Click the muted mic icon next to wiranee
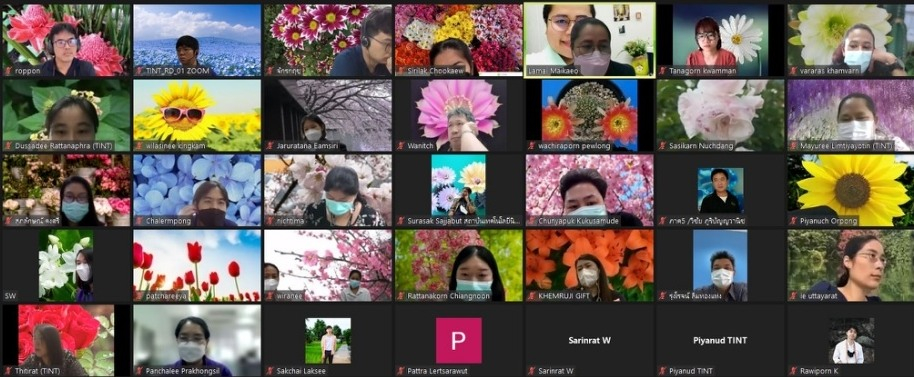Viewport: 914px width, 377px height. 270,296
